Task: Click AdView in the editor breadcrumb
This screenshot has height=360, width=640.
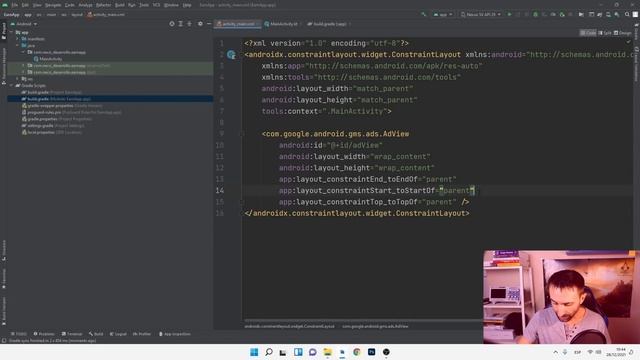Action: [x=375, y=327]
